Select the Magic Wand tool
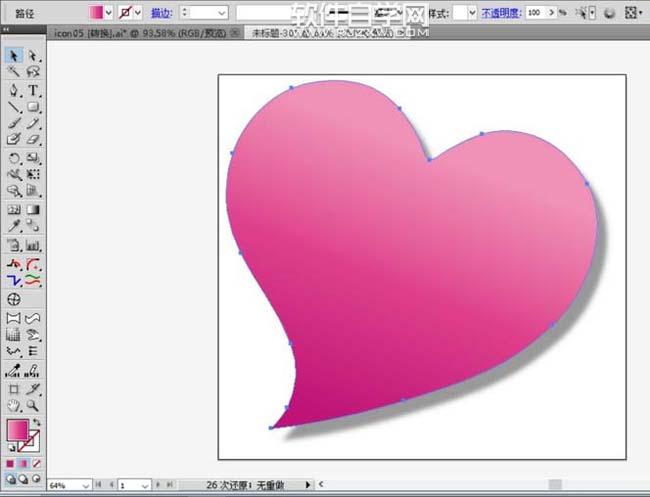Image resolution: width=650 pixels, height=497 pixels. pyautogui.click(x=14, y=72)
